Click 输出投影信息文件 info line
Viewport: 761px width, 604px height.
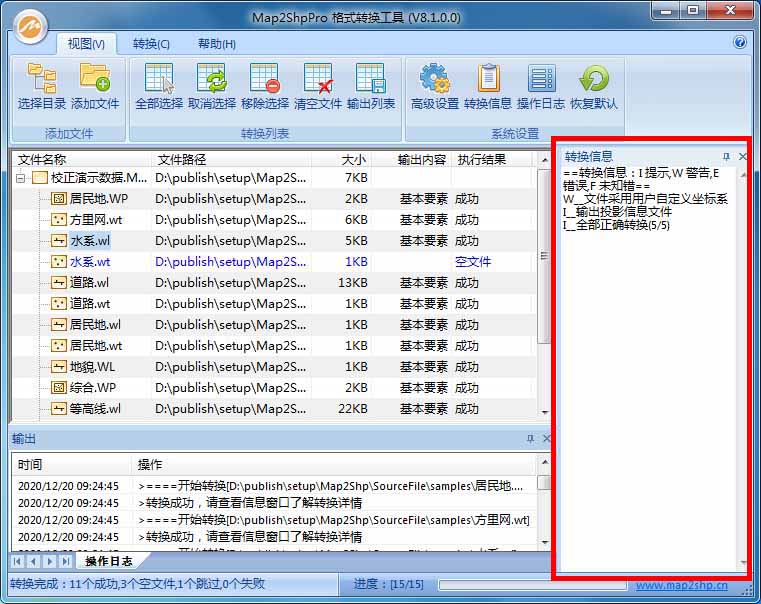click(x=617, y=212)
